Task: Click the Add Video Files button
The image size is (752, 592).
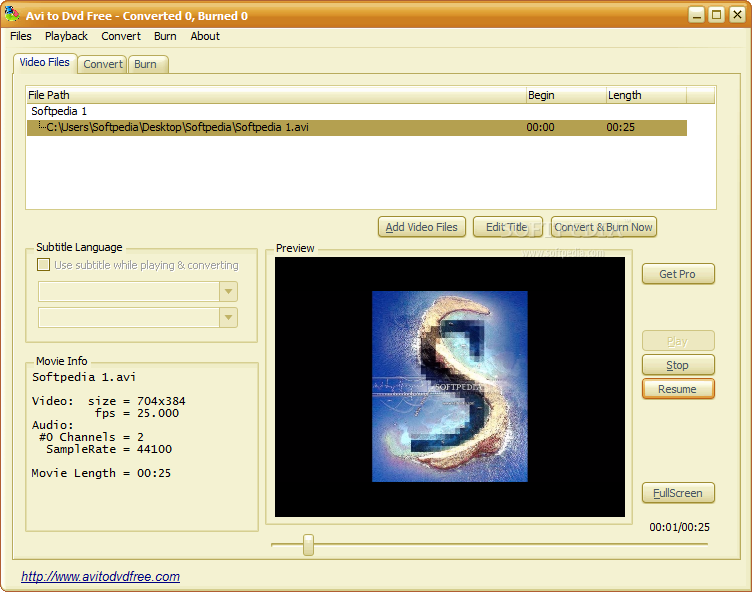Action: 422,227
